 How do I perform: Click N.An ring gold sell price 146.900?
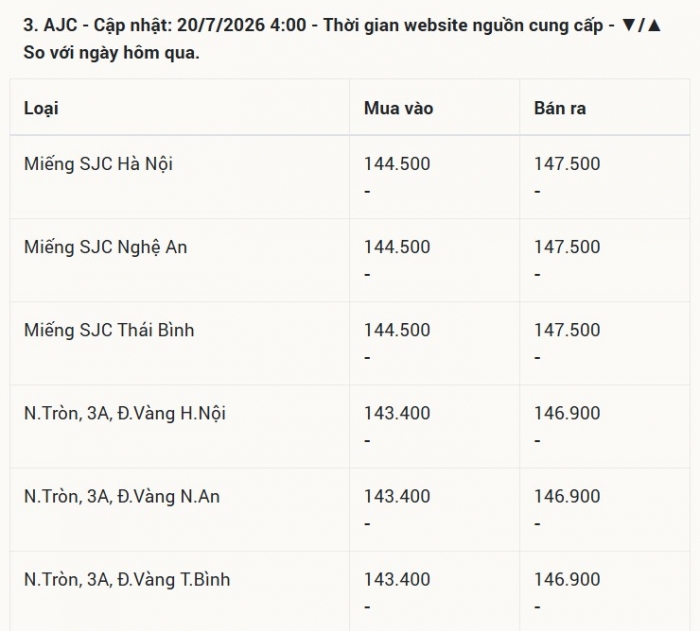click(567, 496)
